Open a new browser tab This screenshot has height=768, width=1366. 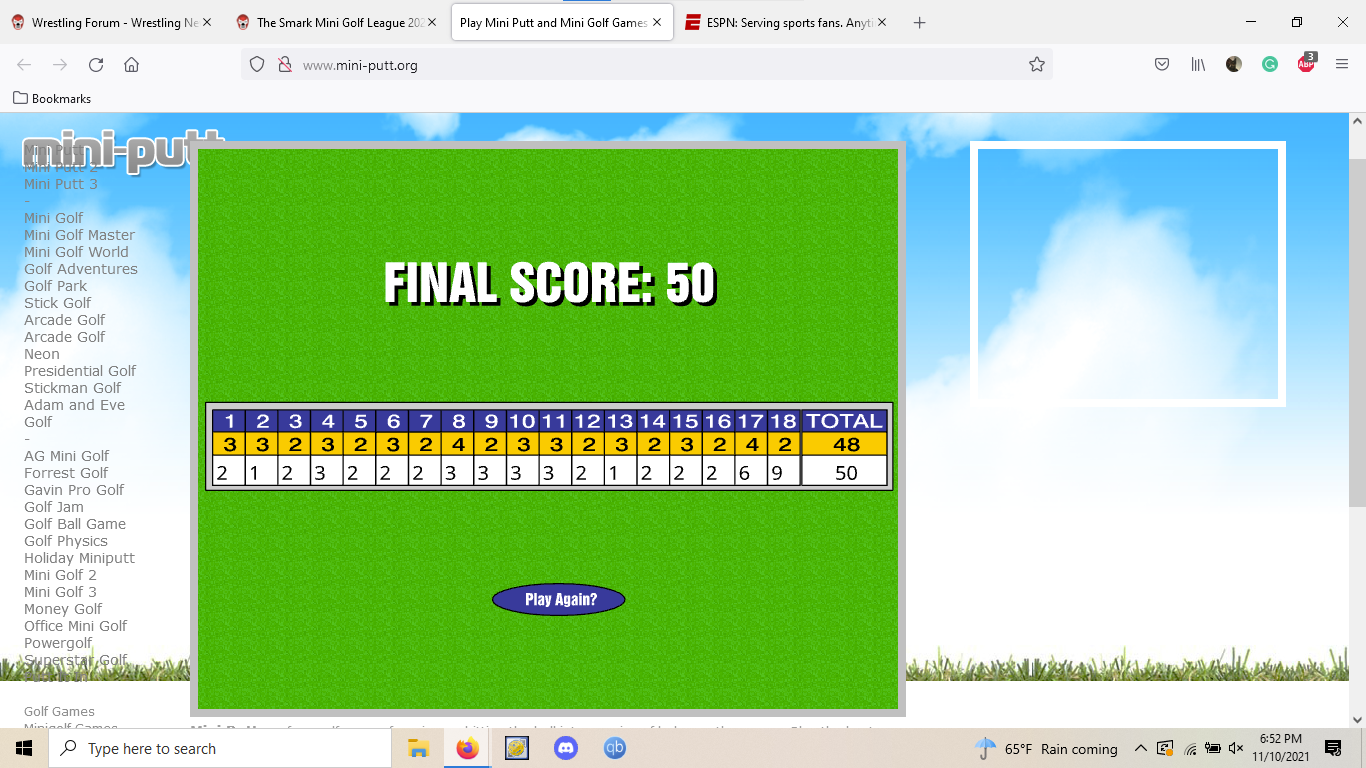click(x=920, y=23)
